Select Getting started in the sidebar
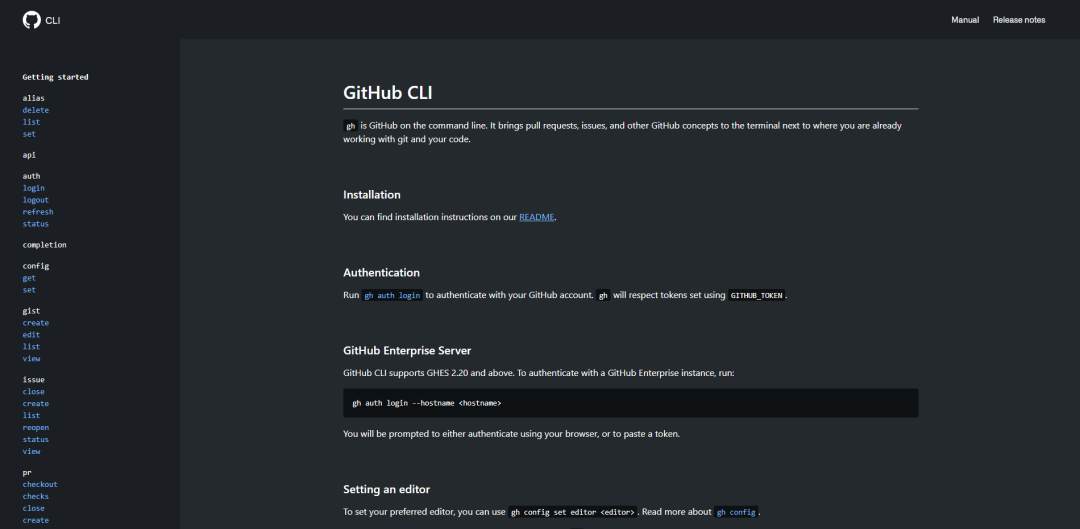1080x529 pixels. 55,77
